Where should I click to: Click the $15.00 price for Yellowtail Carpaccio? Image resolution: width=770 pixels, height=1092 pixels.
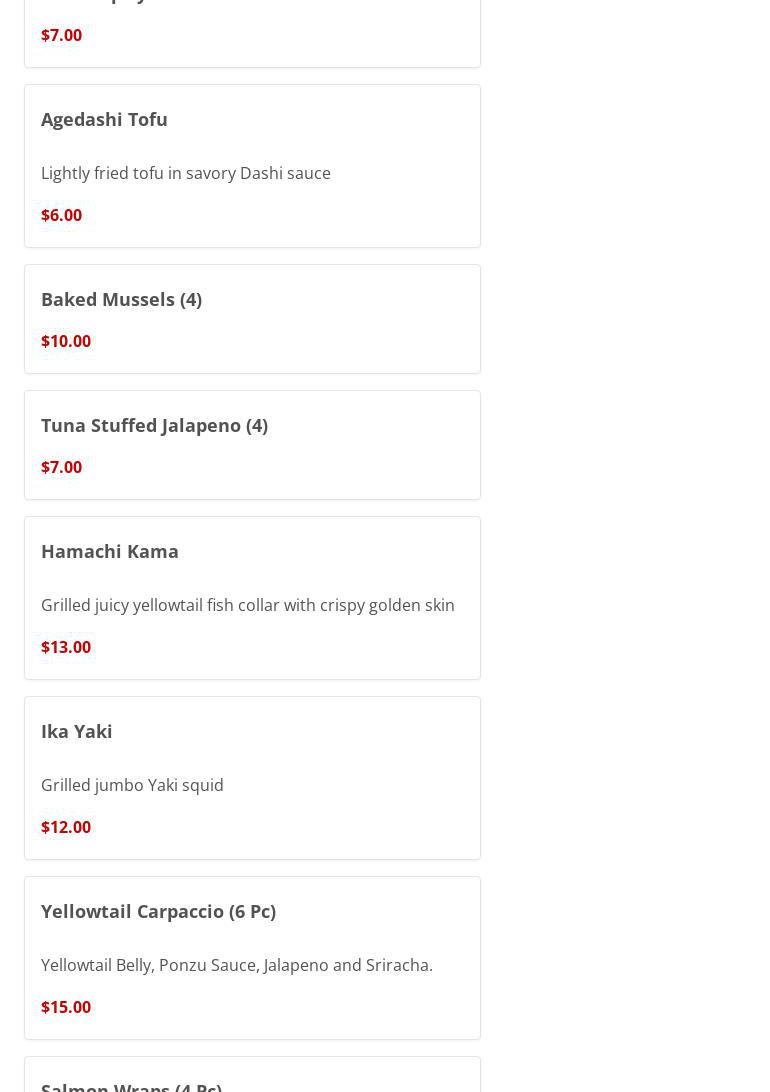[66, 1007]
